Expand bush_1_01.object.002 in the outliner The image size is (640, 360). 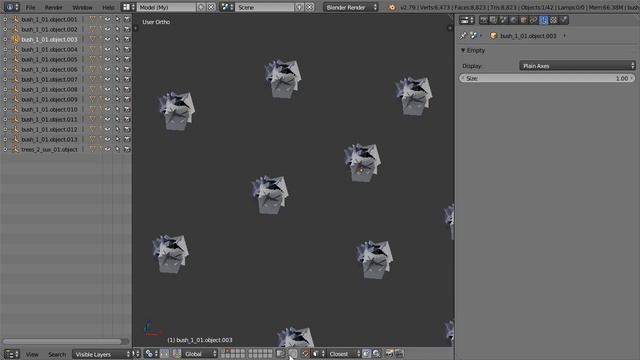pos(5,29)
